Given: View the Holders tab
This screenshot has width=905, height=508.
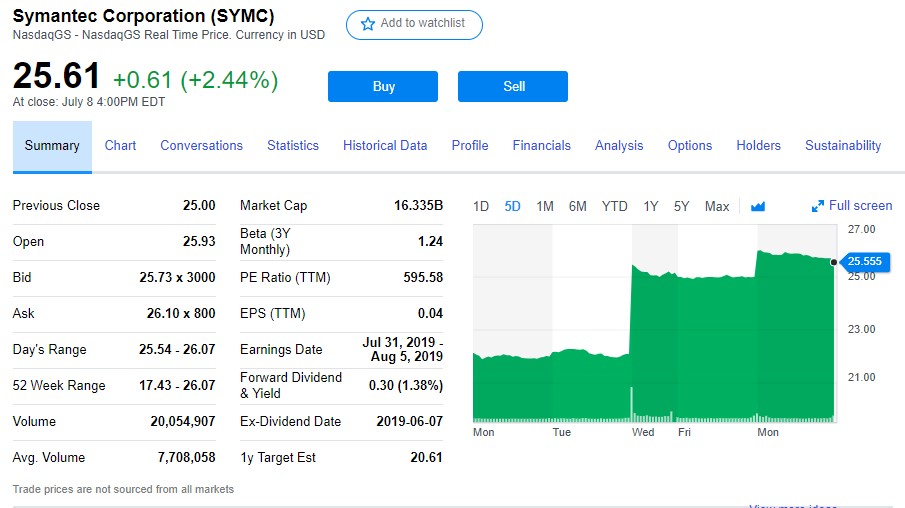Looking at the screenshot, I should (x=758, y=145).
